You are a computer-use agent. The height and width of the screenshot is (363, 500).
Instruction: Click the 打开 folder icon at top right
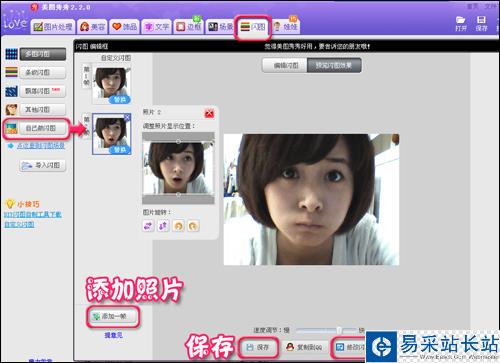click(461, 23)
